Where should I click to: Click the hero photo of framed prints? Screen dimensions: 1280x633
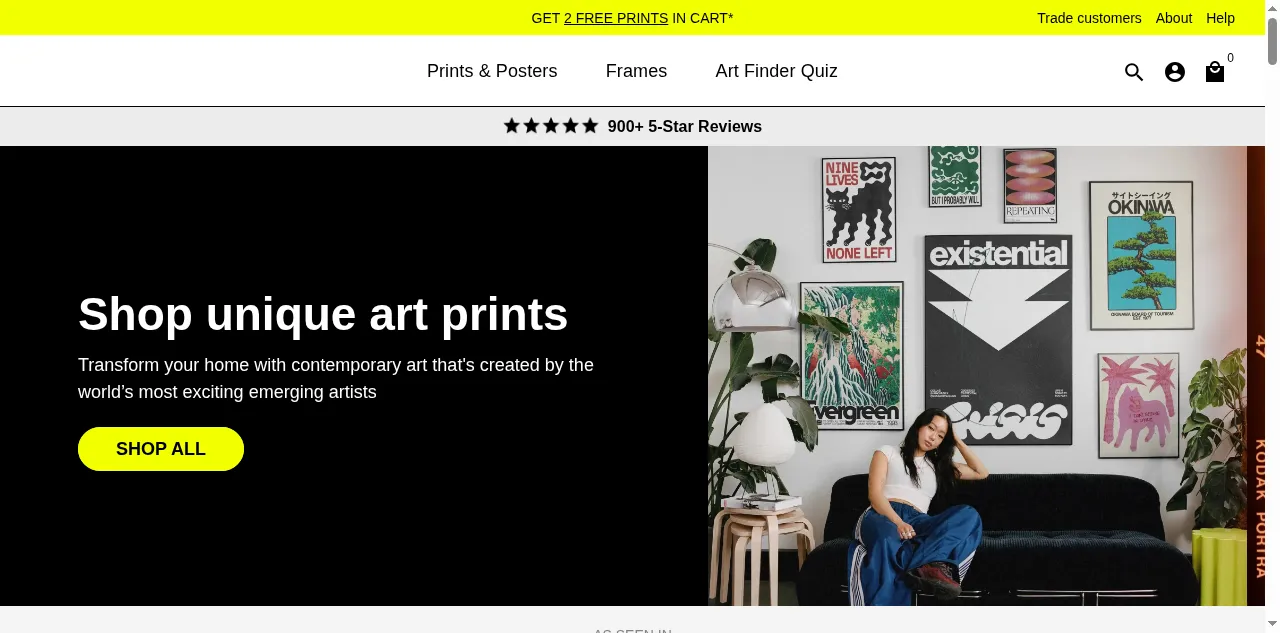click(986, 376)
